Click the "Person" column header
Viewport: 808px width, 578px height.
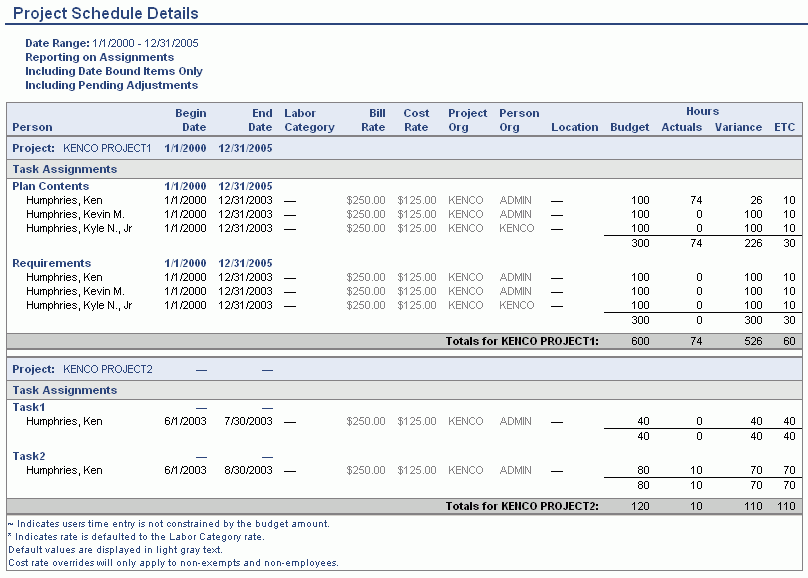coord(32,127)
